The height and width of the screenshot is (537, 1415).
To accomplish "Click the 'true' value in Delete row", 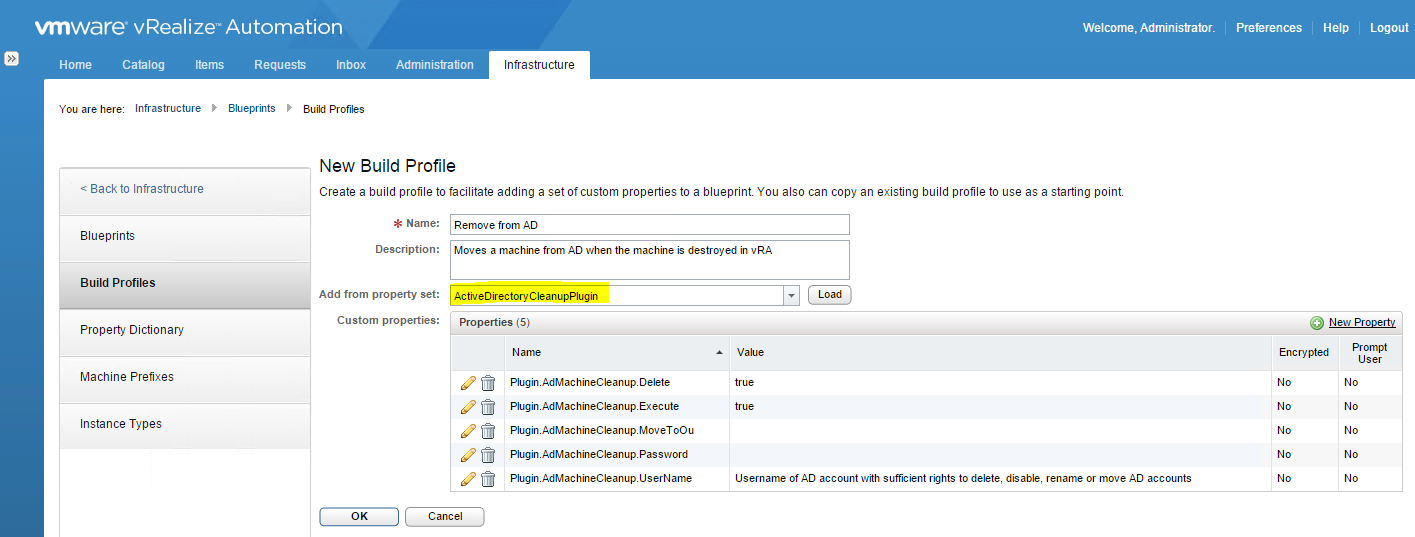I will coord(744,382).
